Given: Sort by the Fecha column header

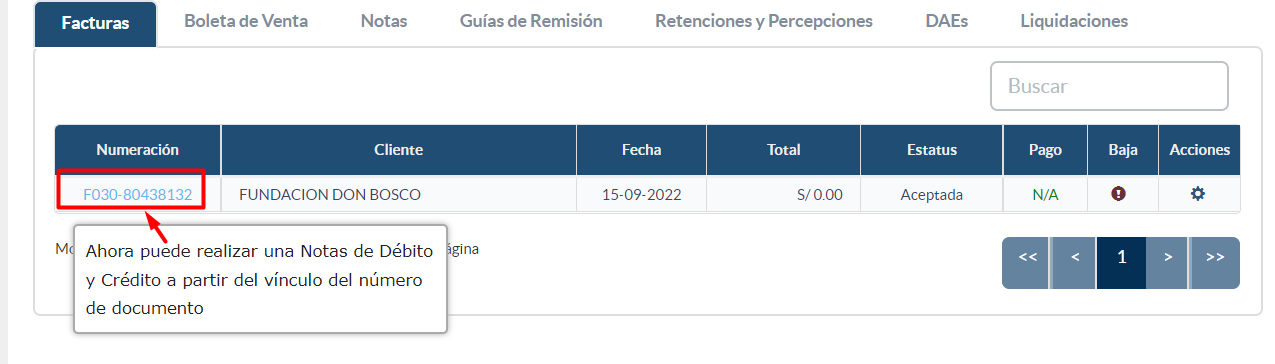Looking at the screenshot, I should [x=642, y=150].
